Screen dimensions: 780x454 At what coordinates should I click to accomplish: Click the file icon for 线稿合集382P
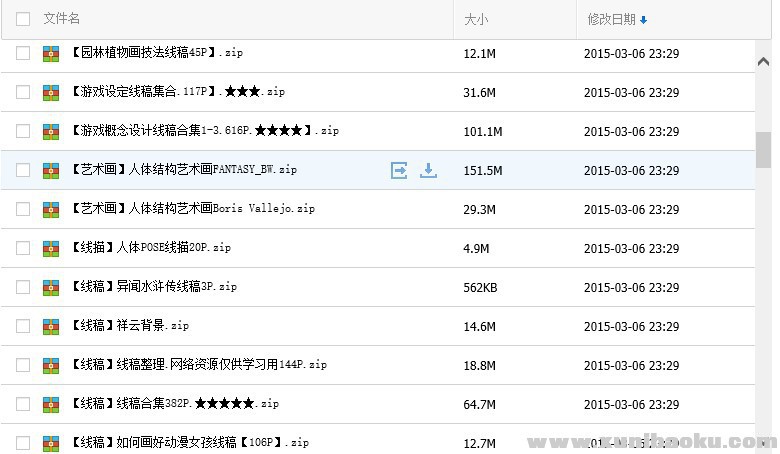click(x=51, y=404)
